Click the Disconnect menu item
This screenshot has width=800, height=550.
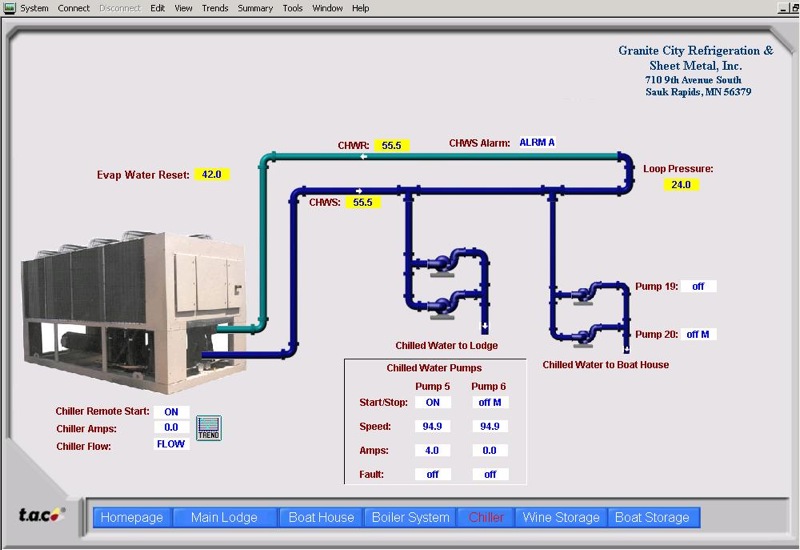(120, 8)
